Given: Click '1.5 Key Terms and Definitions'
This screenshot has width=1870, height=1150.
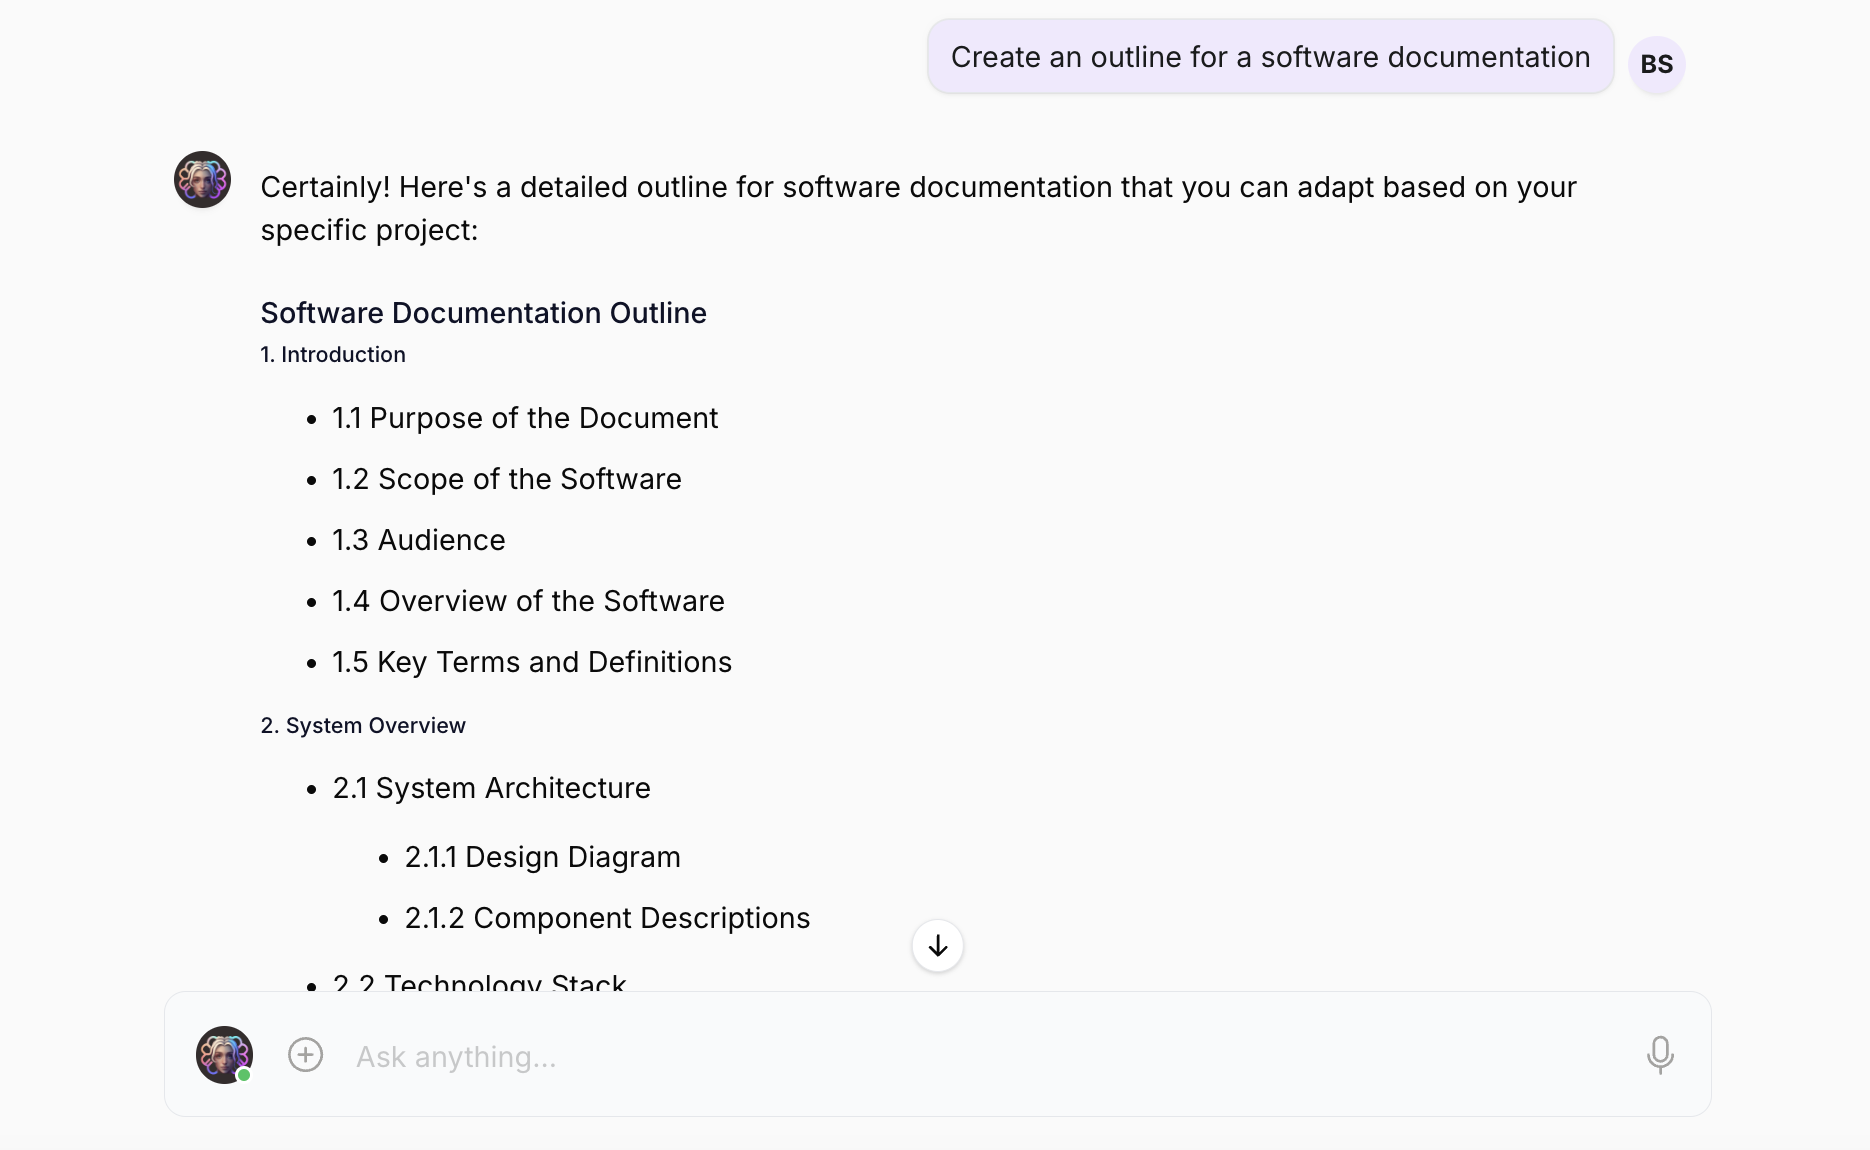Looking at the screenshot, I should pyautogui.click(x=532, y=662).
